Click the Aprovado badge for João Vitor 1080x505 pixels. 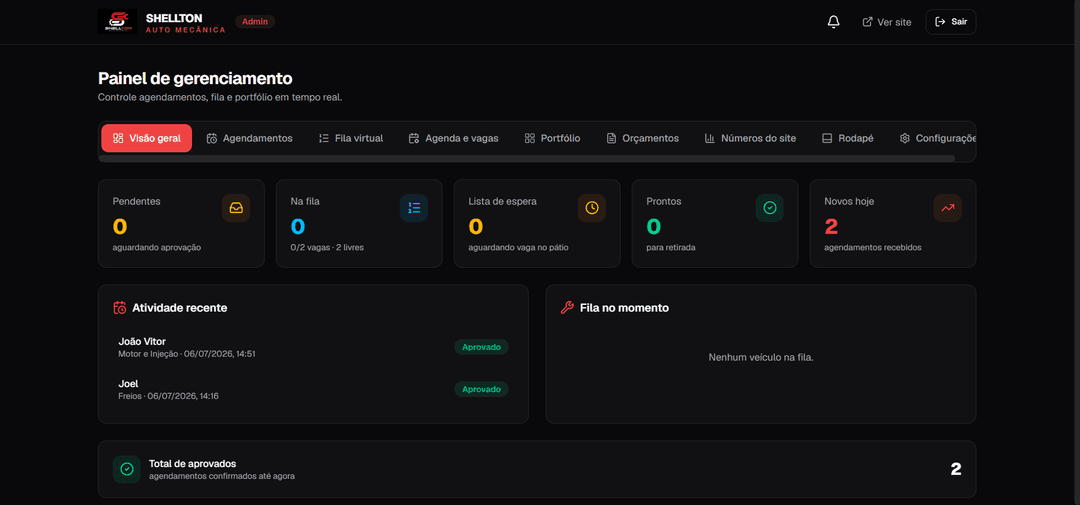[x=481, y=347]
